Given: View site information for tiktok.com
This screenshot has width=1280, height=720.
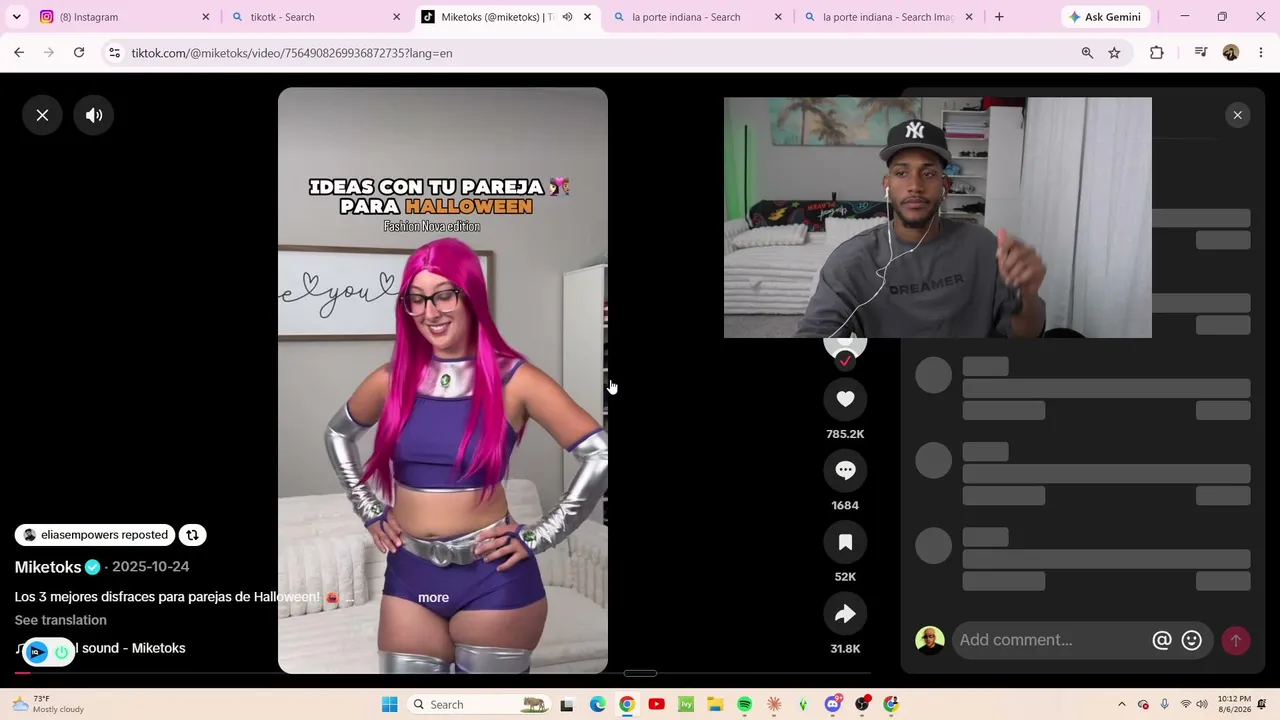Looking at the screenshot, I should tap(114, 53).
